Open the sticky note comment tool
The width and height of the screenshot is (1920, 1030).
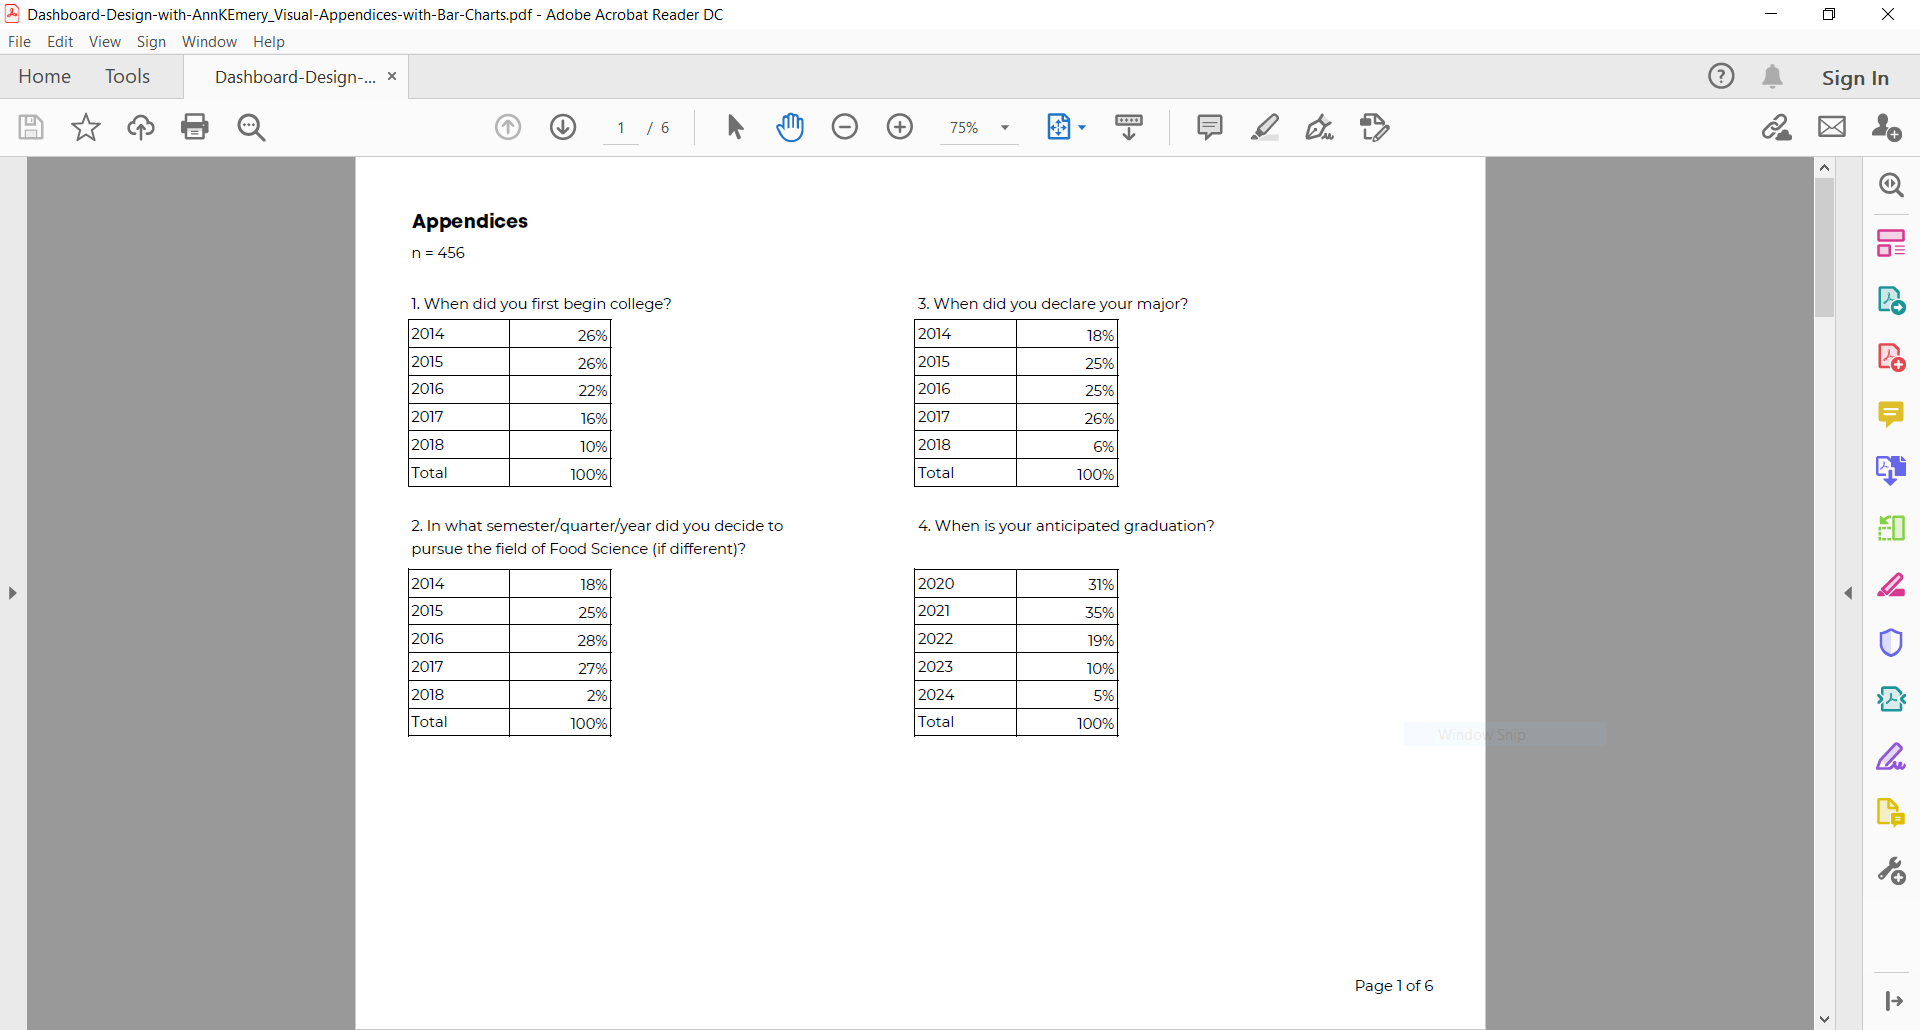(1209, 127)
